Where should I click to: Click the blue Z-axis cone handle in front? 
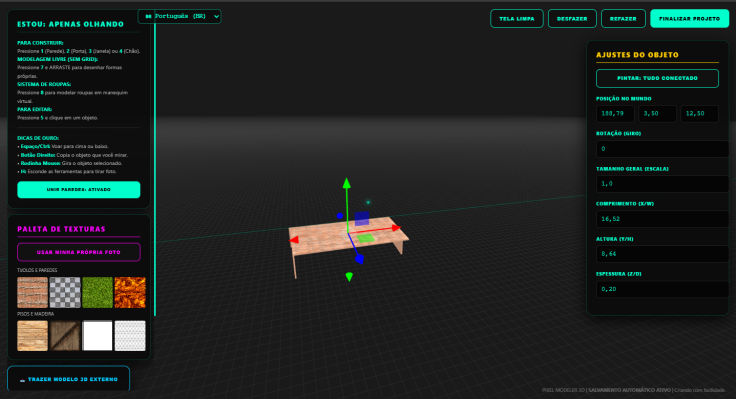click(x=360, y=259)
